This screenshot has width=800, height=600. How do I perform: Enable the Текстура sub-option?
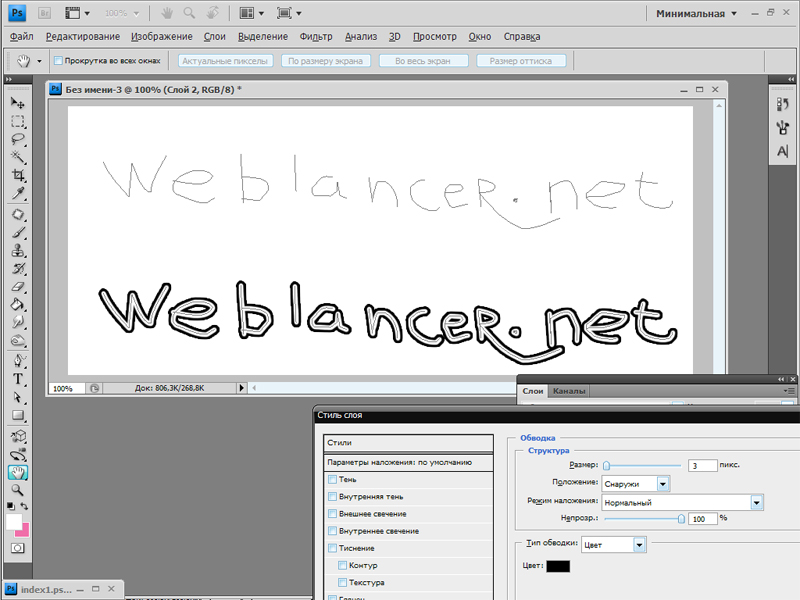[x=343, y=583]
